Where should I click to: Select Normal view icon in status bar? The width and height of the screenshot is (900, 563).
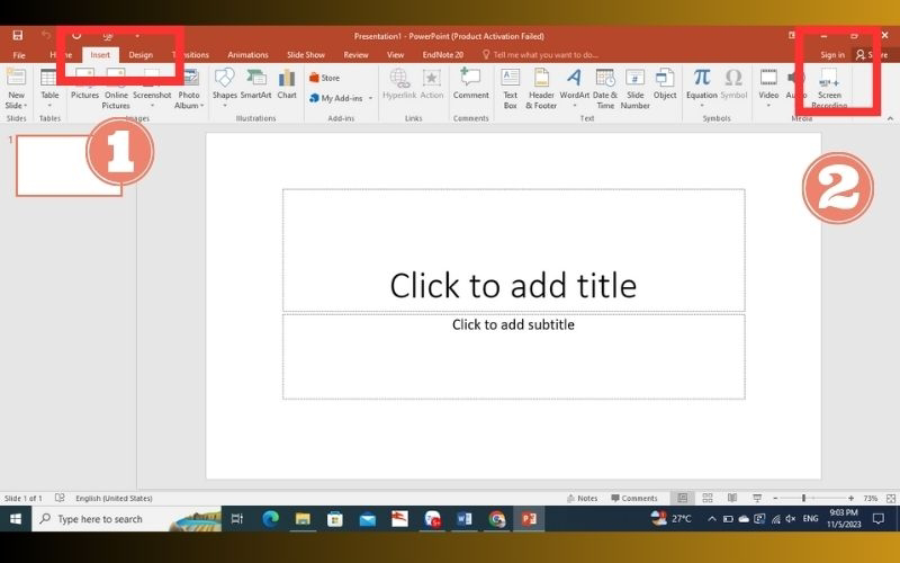pyautogui.click(x=682, y=498)
